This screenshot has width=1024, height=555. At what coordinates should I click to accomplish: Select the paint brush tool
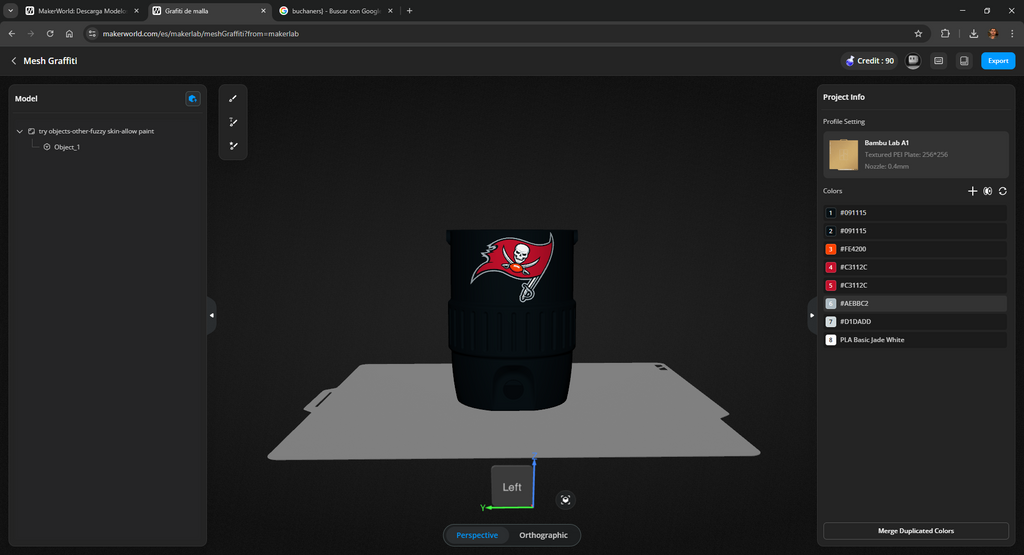(x=232, y=99)
